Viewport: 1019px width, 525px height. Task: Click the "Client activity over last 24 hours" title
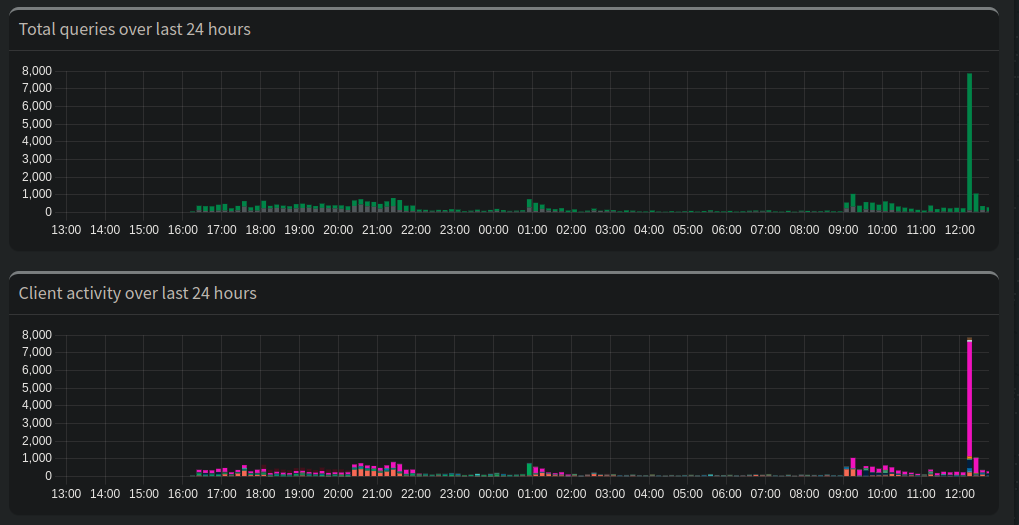click(138, 293)
